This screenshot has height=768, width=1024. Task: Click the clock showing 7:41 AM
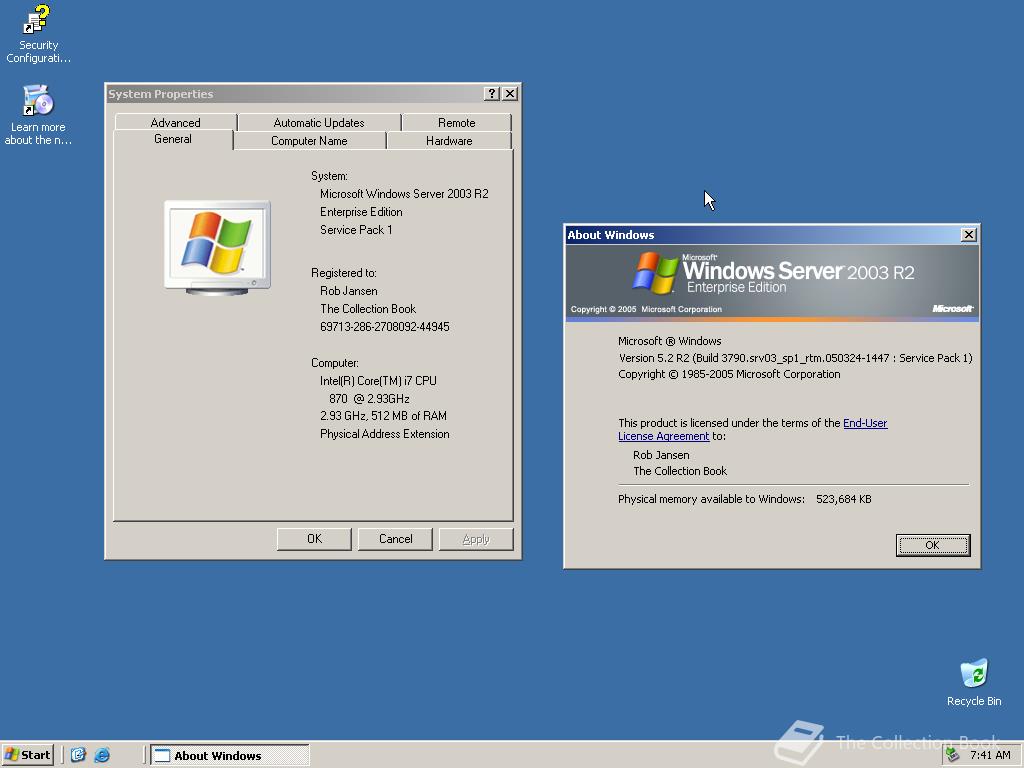[990, 755]
